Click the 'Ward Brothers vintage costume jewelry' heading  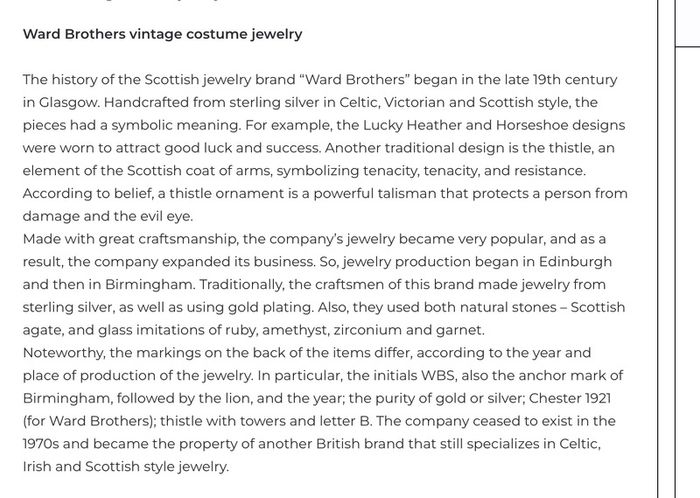coord(162,34)
